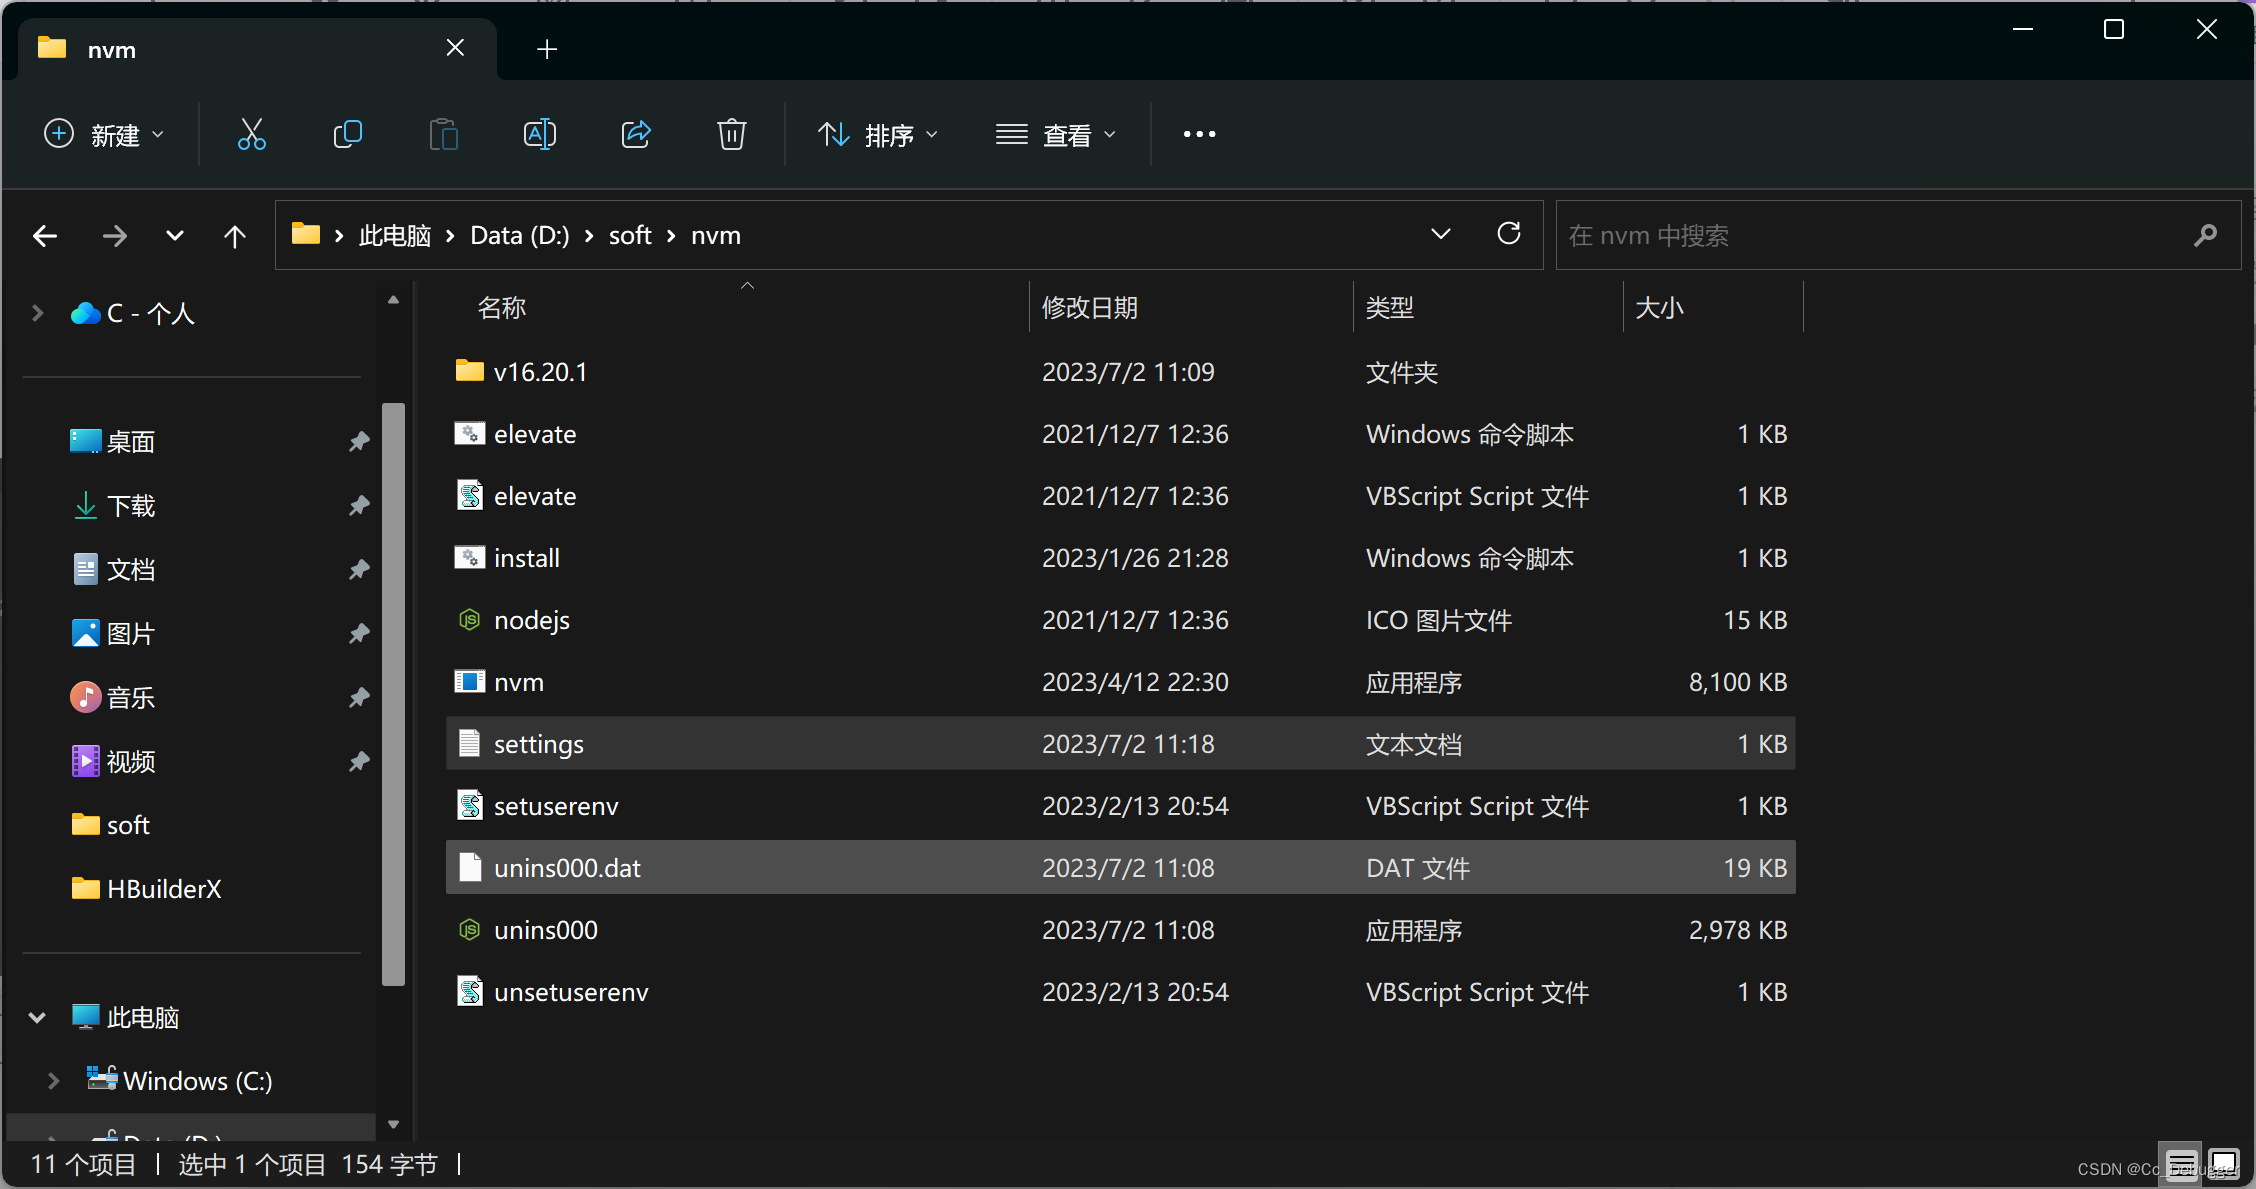2256x1189 pixels.
Task: Select elevate Windows 命令脚本 file row
Action: coord(1120,434)
